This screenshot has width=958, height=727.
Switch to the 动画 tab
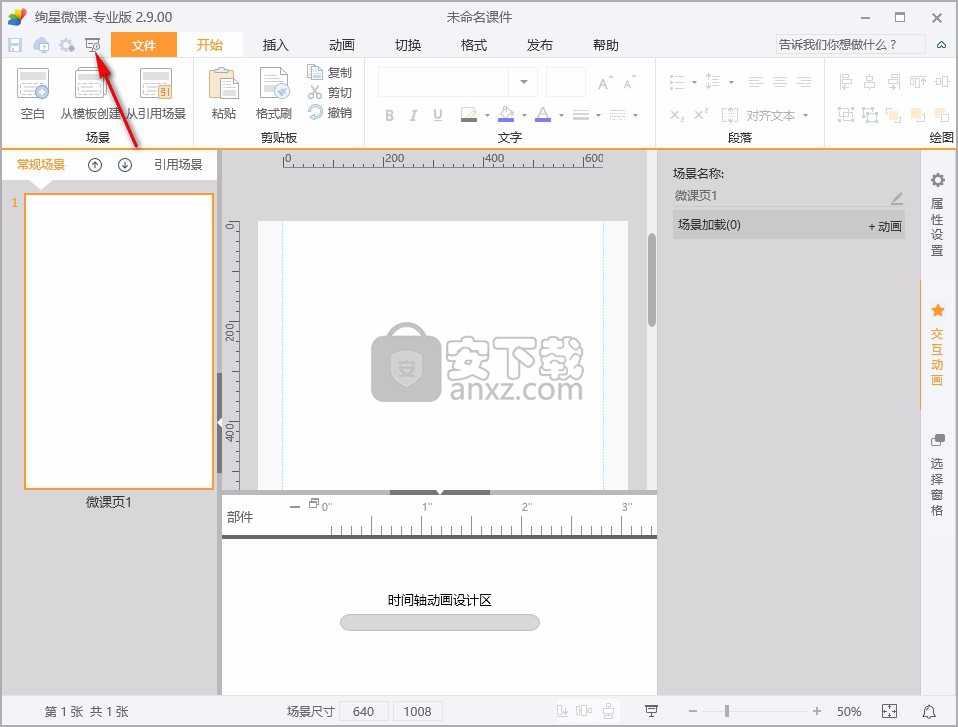(342, 45)
